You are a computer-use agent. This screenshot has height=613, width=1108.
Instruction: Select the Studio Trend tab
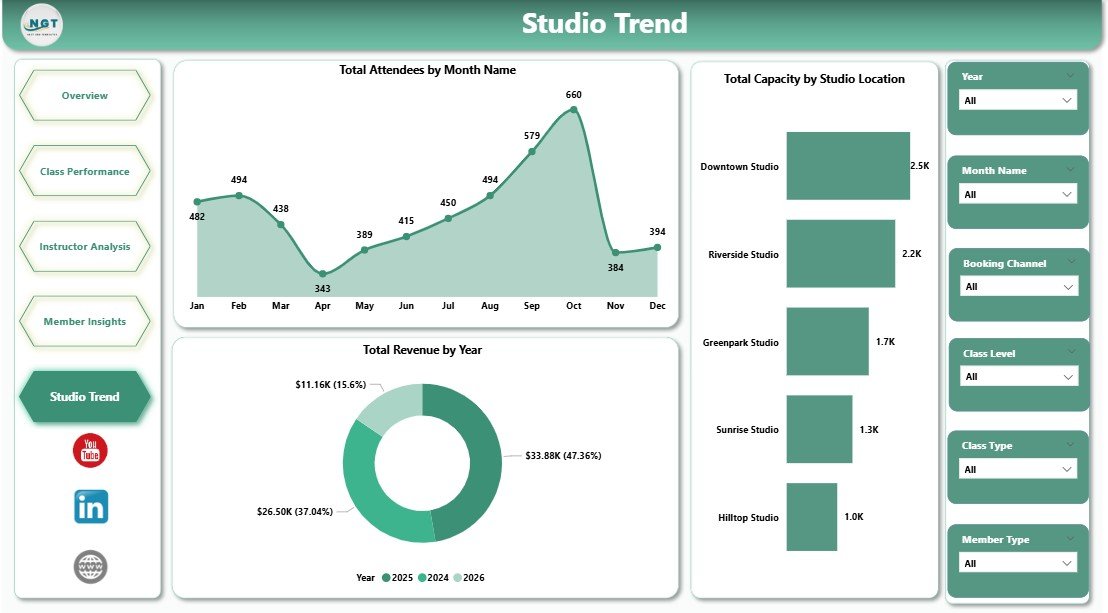pyautogui.click(x=85, y=396)
